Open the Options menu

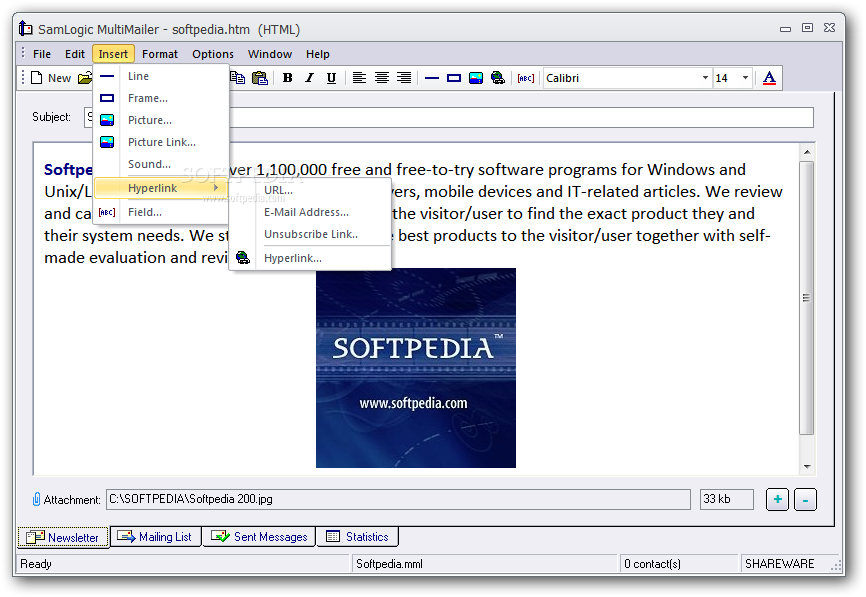pos(213,54)
